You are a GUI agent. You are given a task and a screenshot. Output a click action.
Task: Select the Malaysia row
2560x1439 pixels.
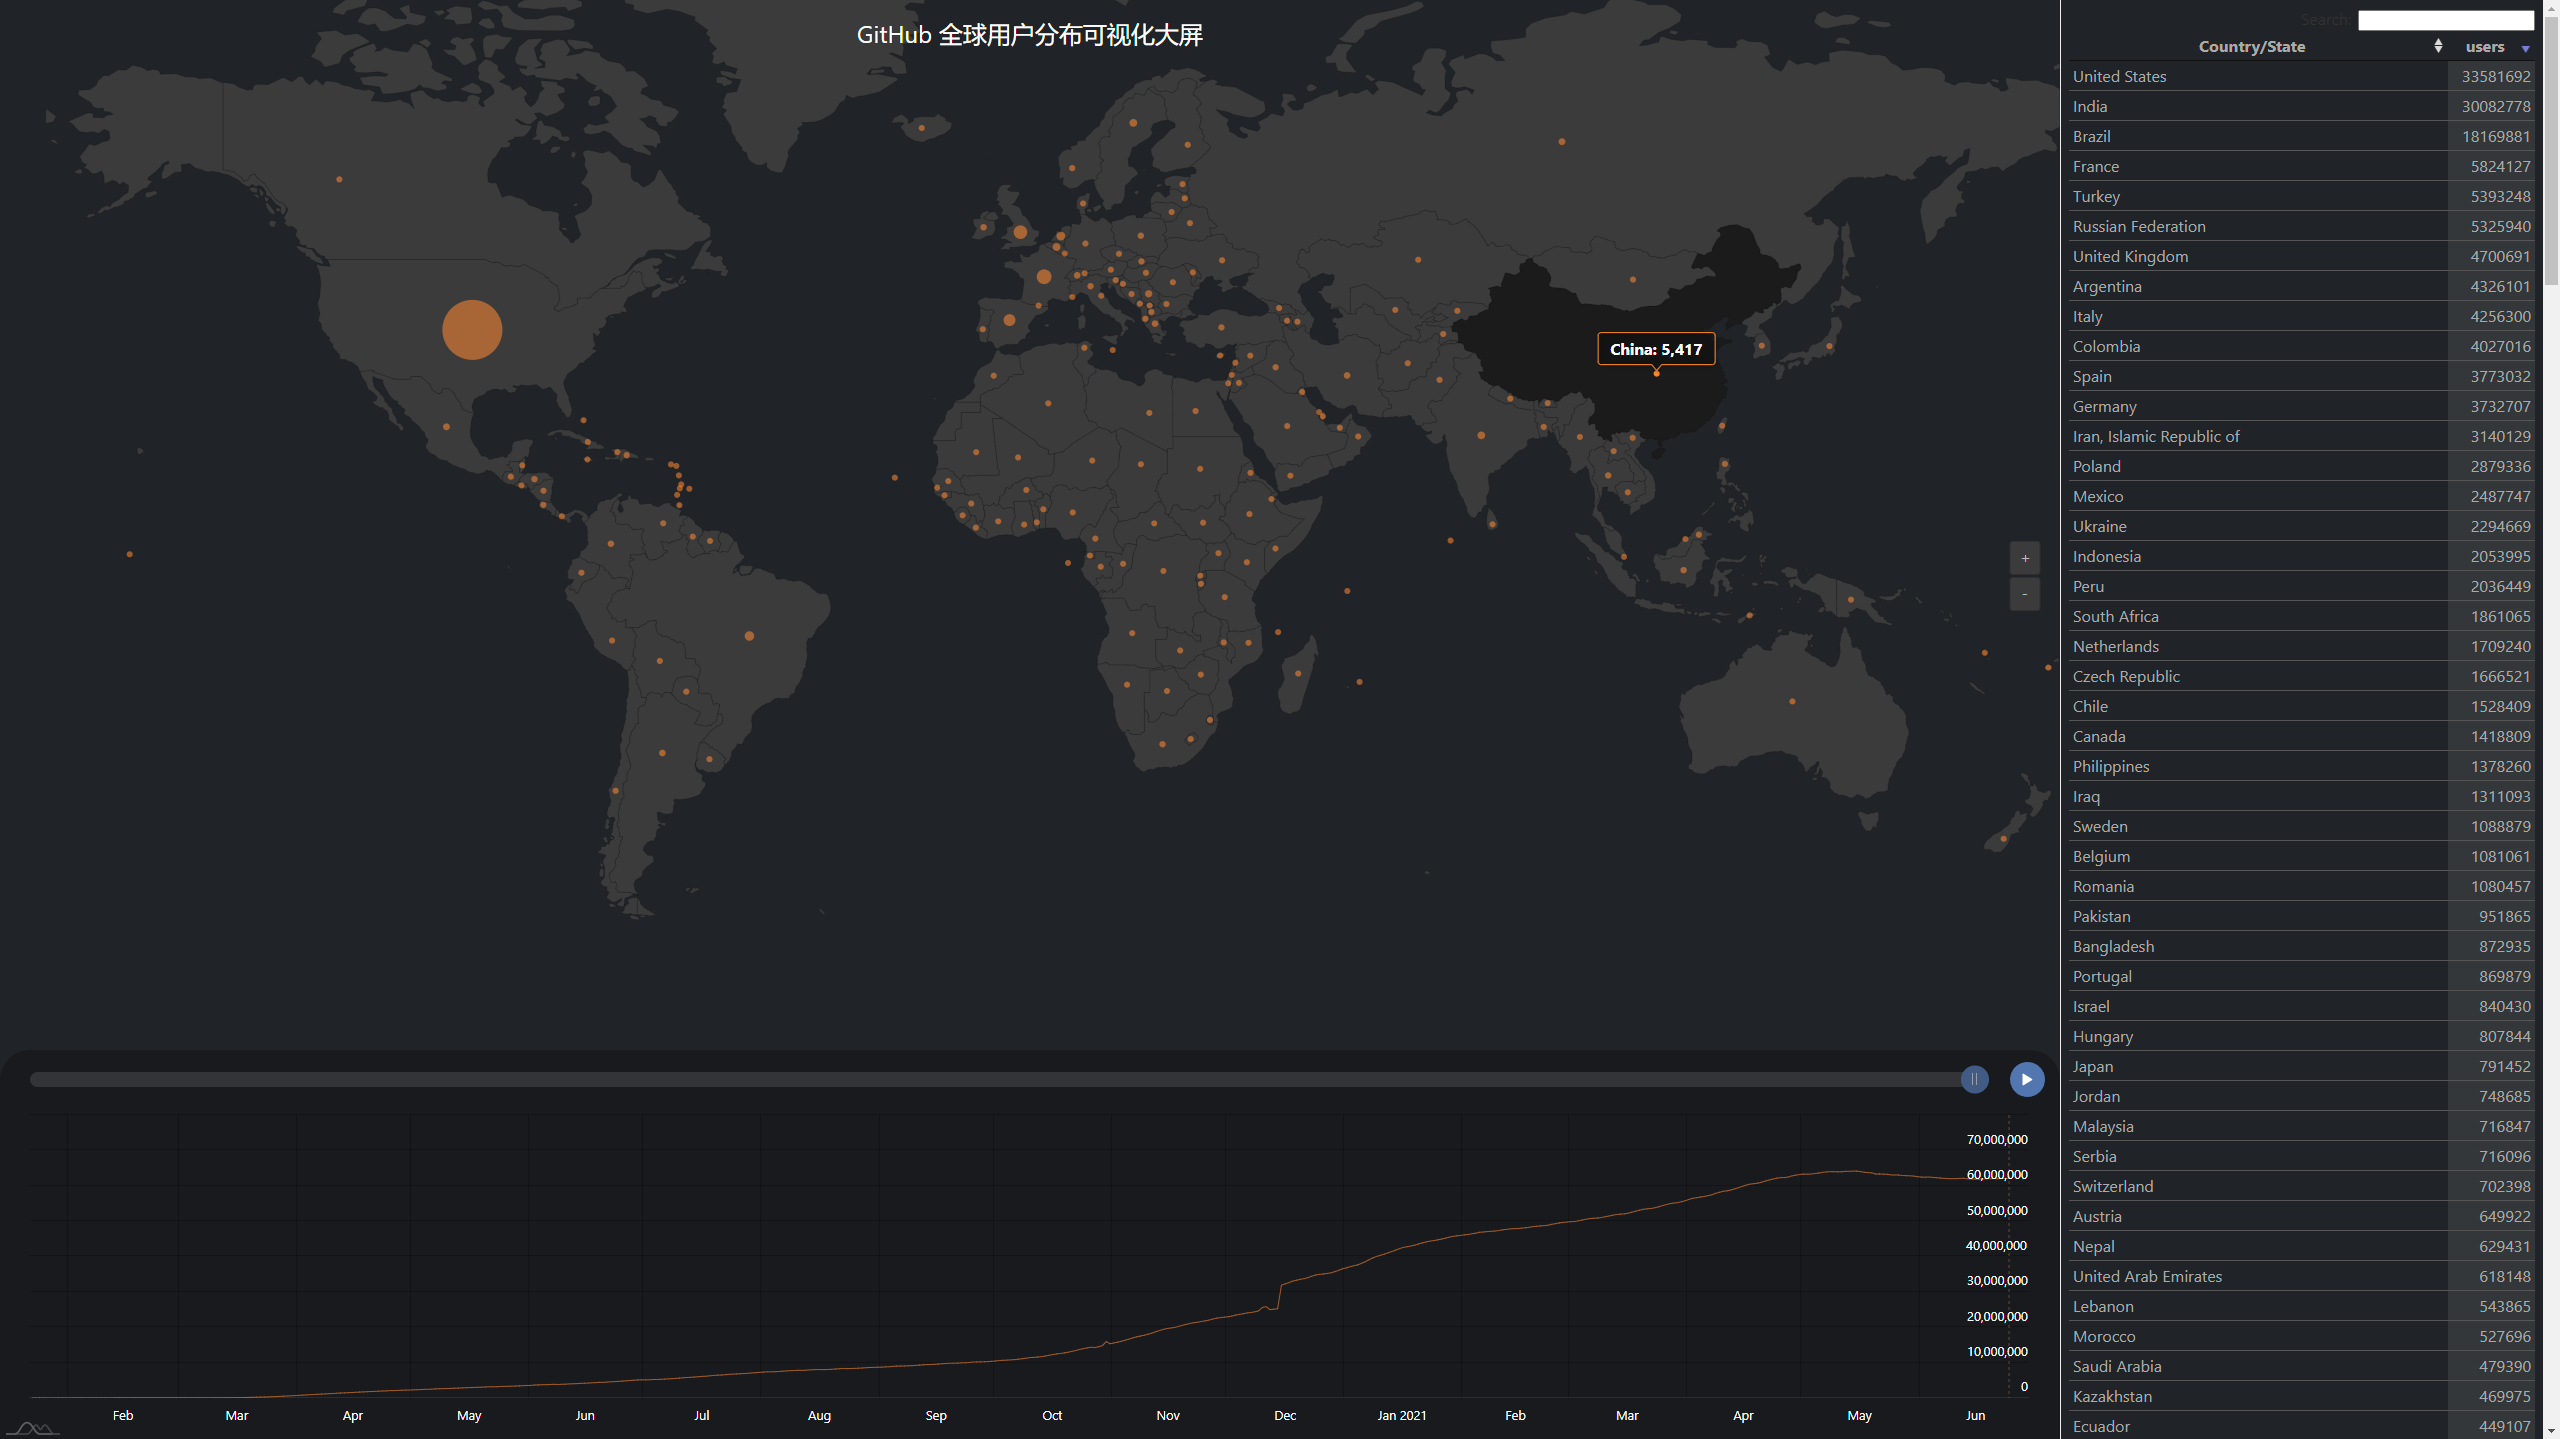click(x=2301, y=1126)
